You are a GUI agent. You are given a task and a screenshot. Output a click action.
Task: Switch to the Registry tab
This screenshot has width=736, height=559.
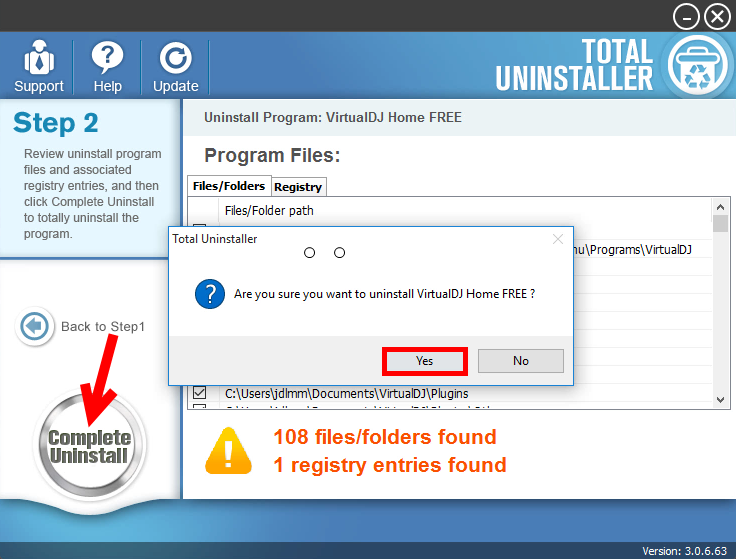298,187
